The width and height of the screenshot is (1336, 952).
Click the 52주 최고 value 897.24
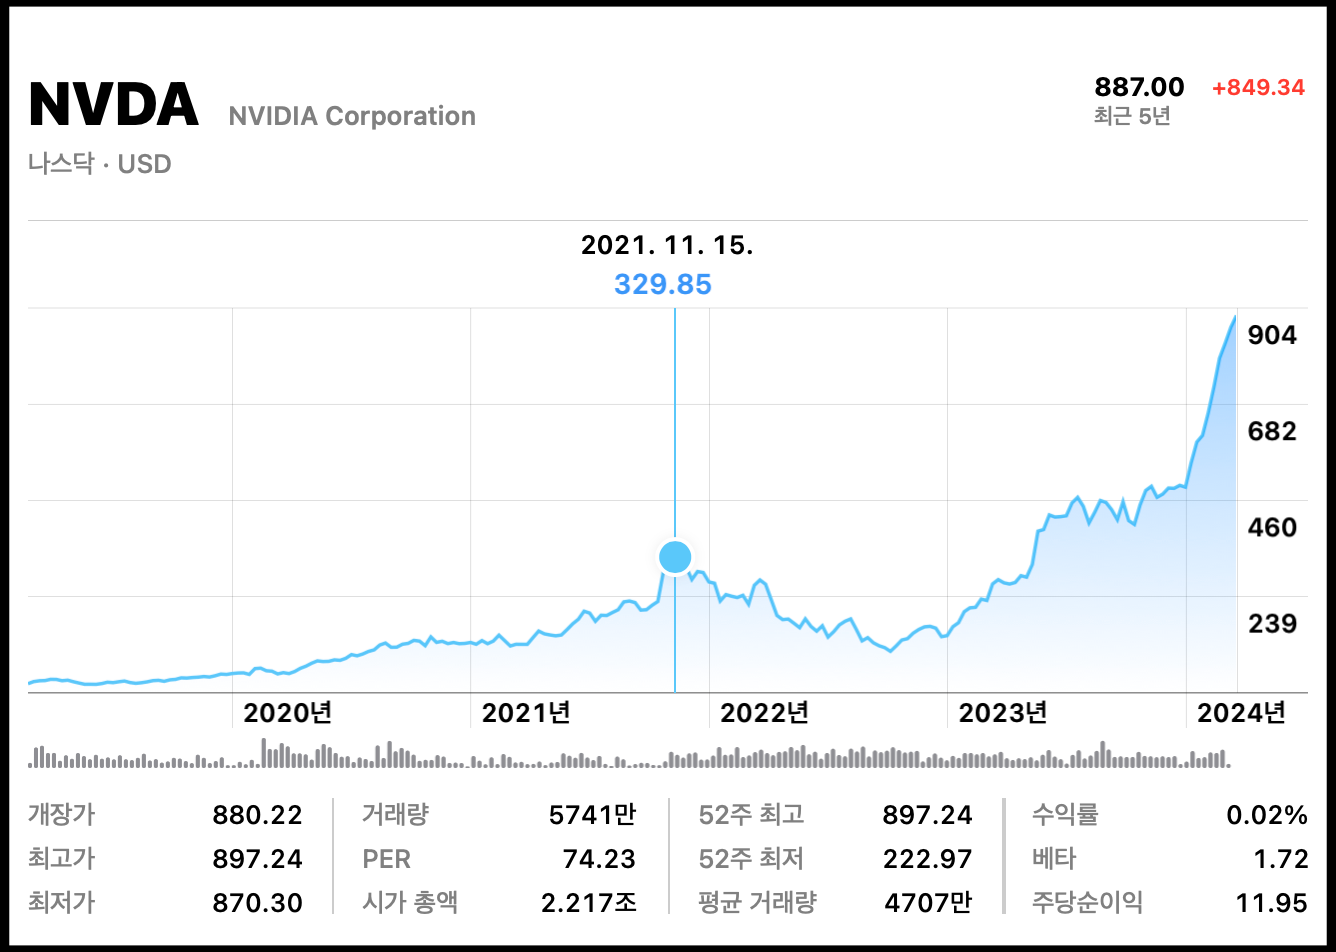click(927, 815)
